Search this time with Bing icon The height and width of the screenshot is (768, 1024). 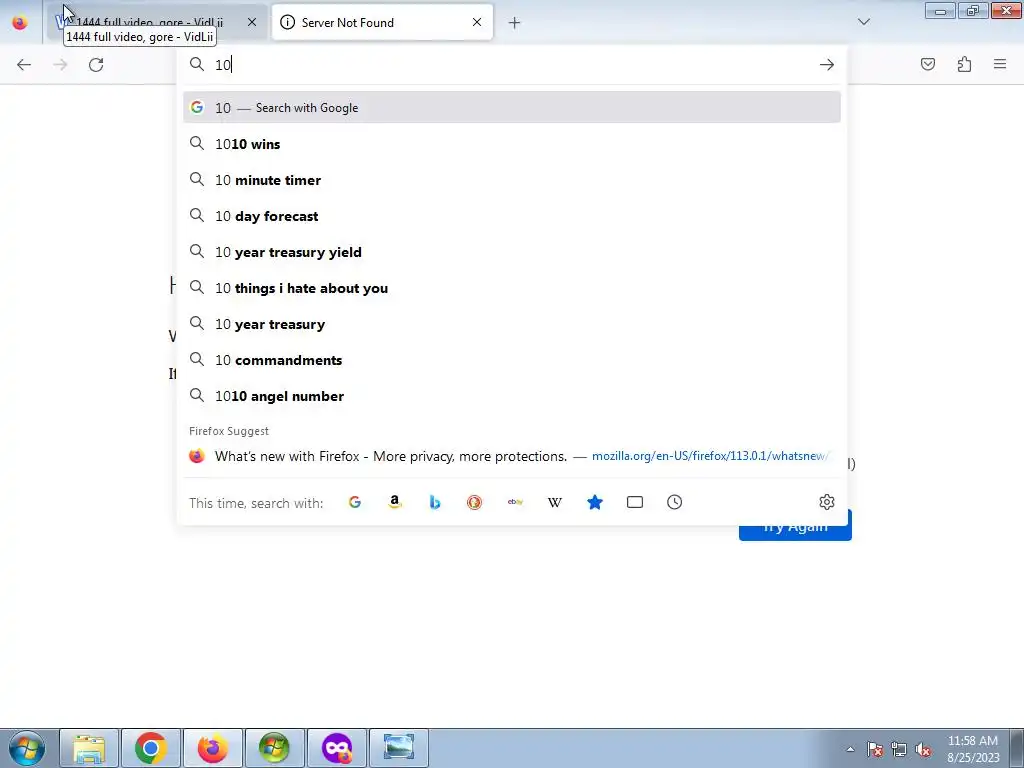[x=435, y=502]
